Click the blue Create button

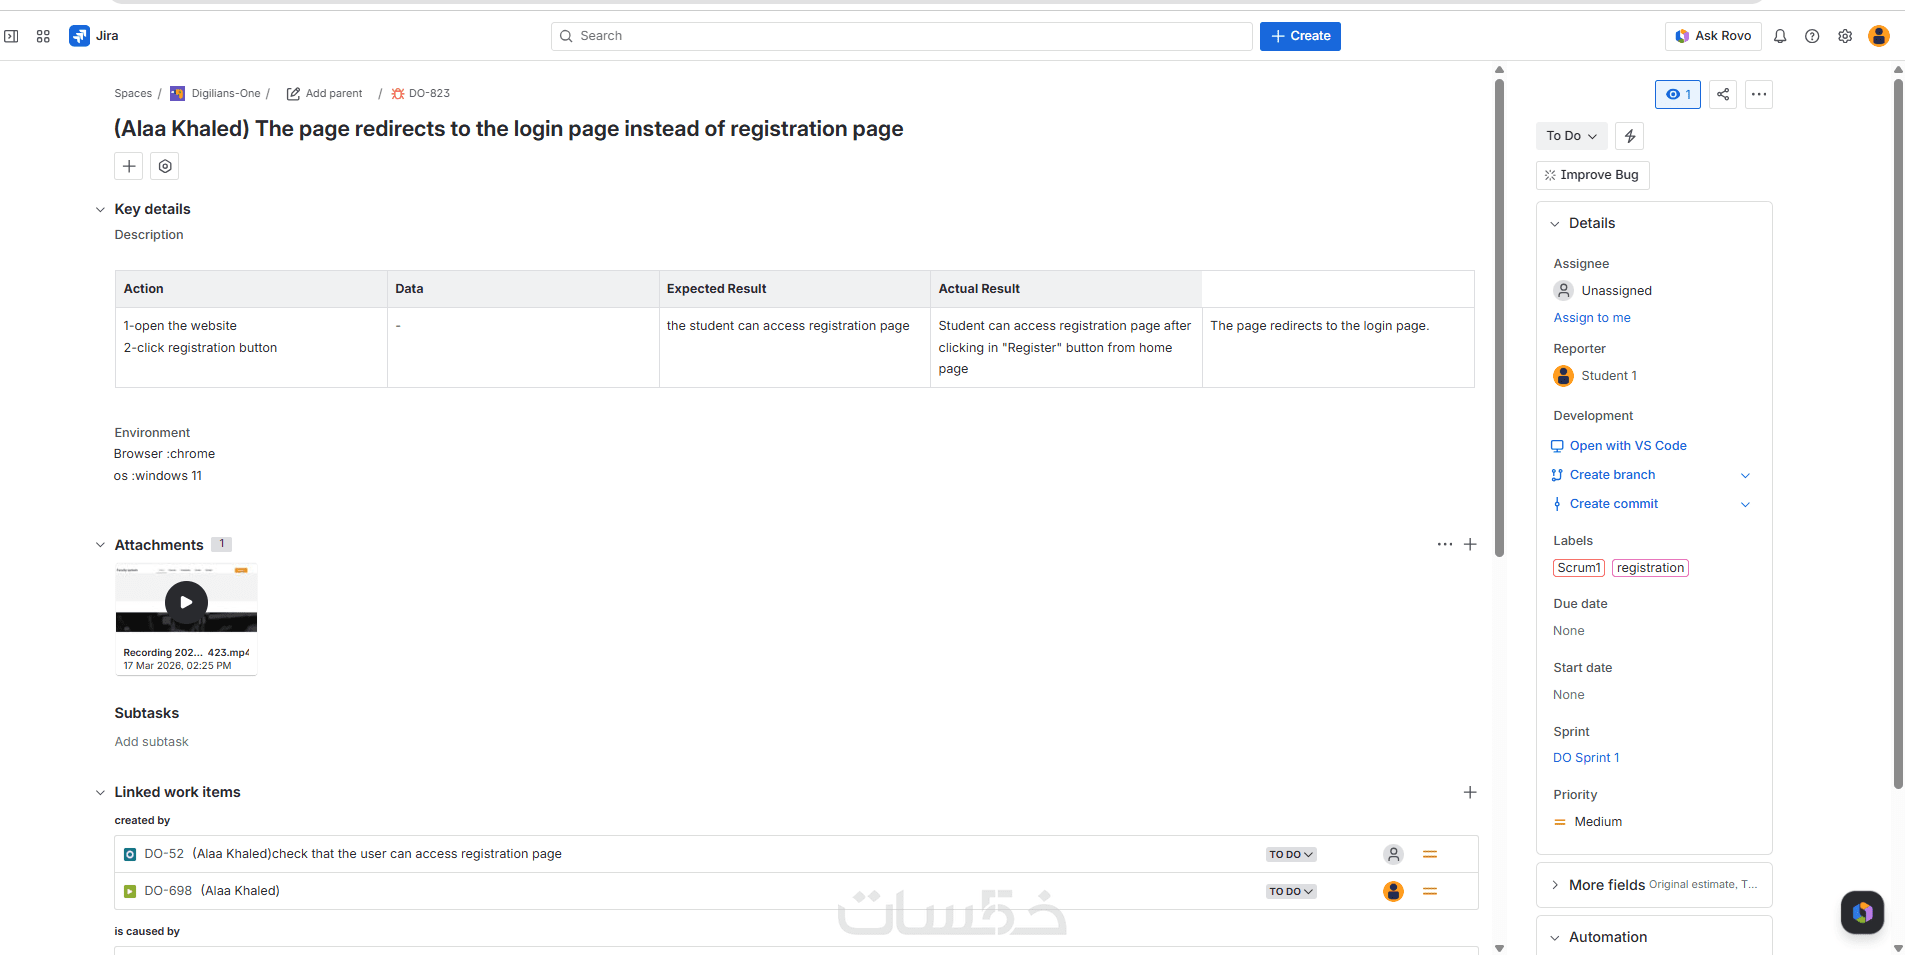pos(1300,36)
